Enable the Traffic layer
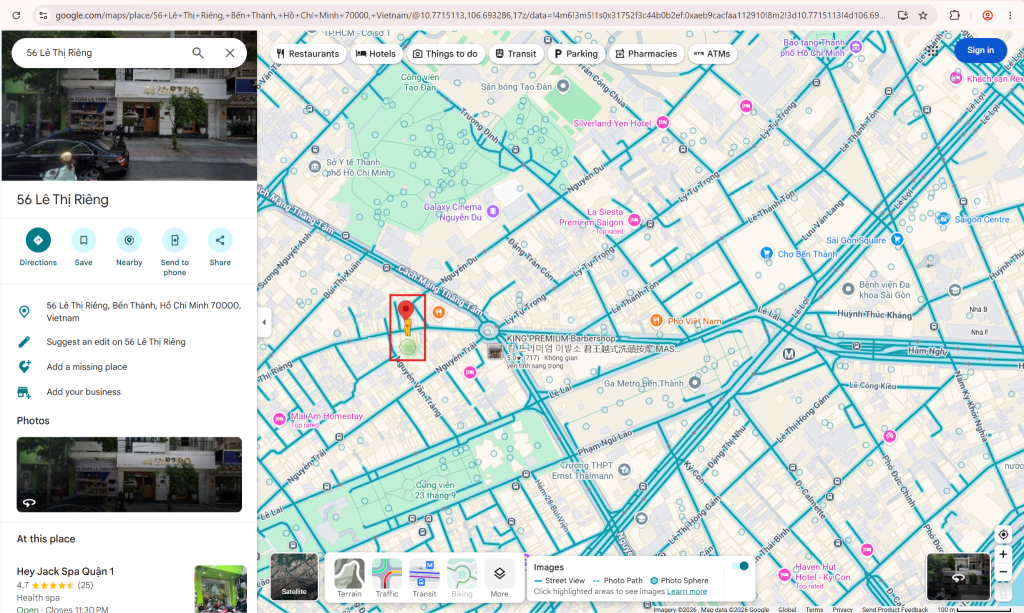The height and width of the screenshot is (613, 1024). 387,577
